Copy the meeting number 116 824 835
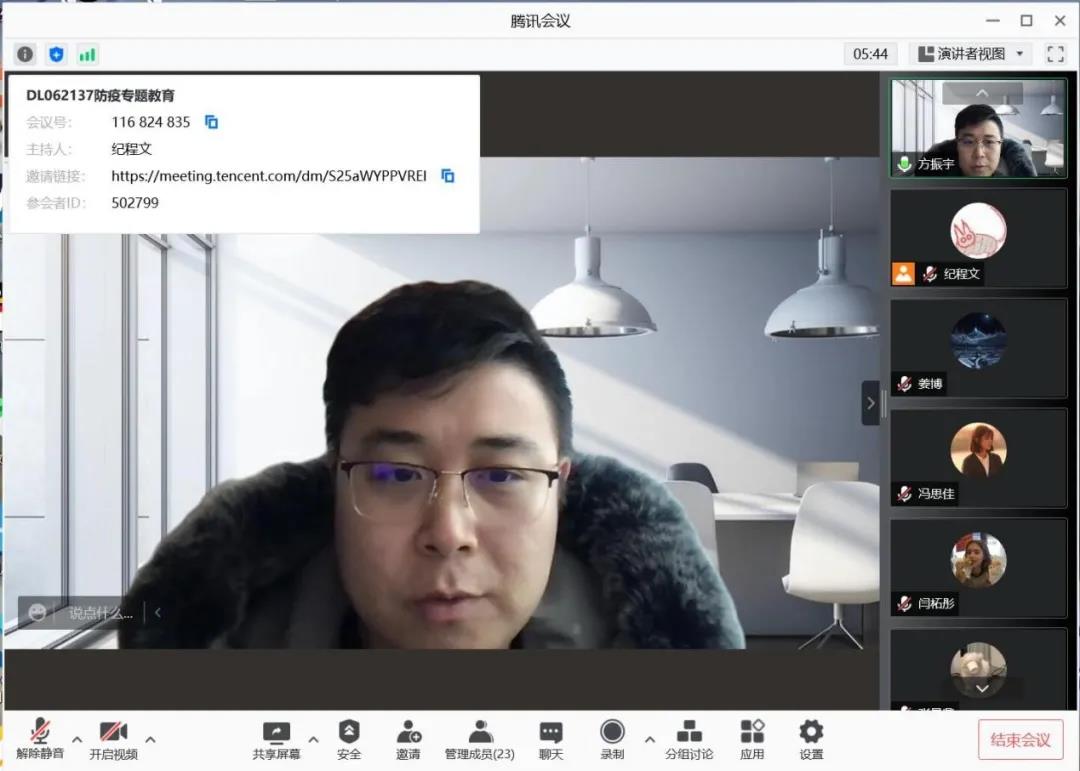The height and width of the screenshot is (771, 1080). [x=211, y=122]
